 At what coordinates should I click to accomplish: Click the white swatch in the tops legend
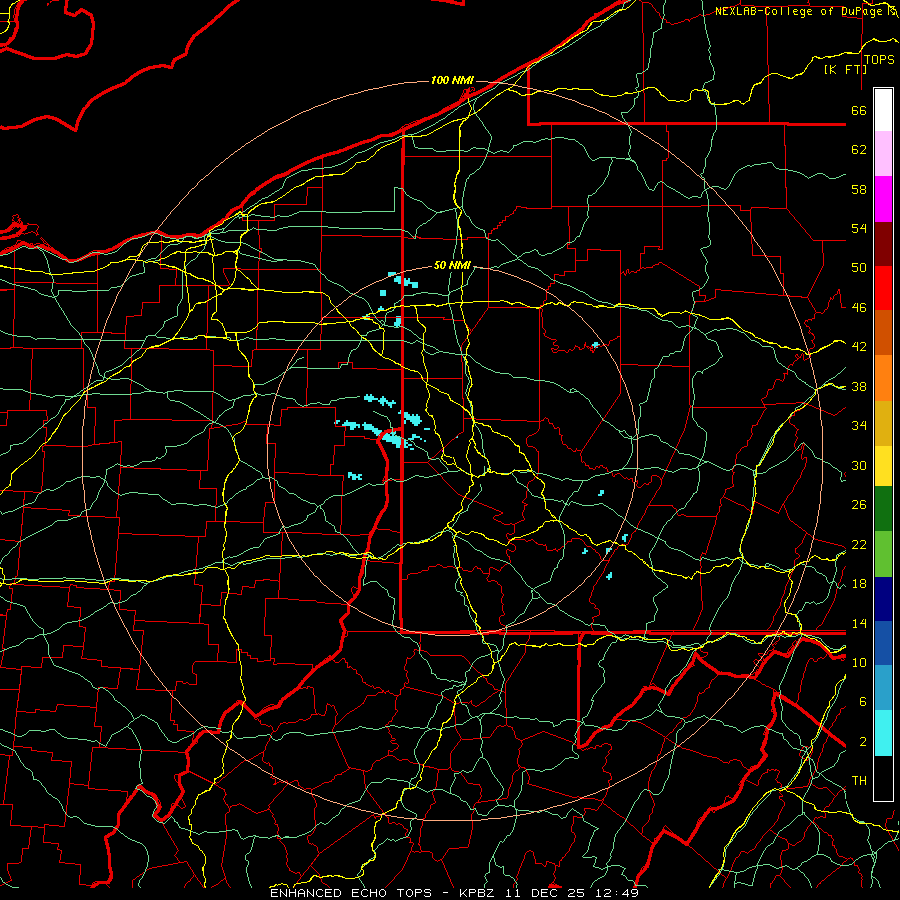pos(883,110)
